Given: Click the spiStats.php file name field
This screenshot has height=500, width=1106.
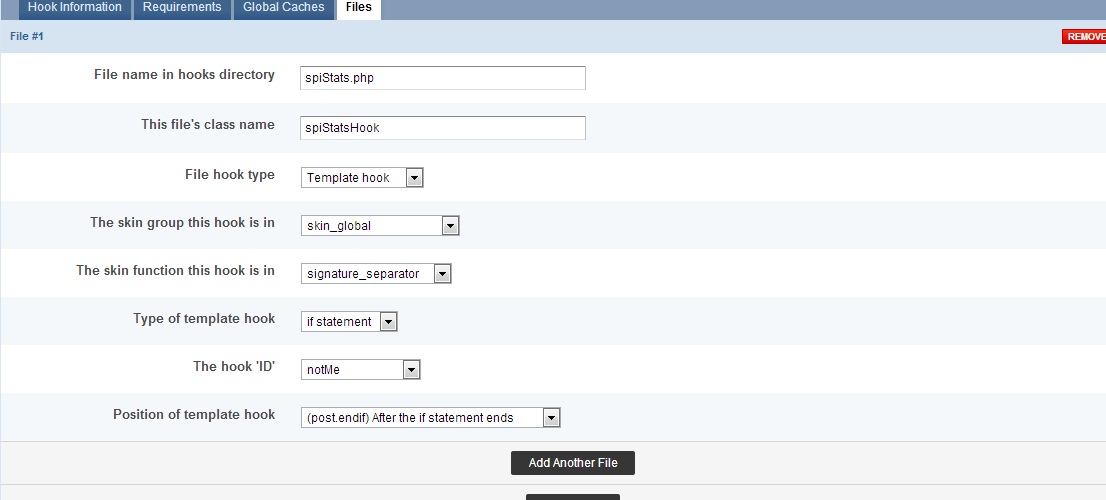Looking at the screenshot, I should point(442,78).
